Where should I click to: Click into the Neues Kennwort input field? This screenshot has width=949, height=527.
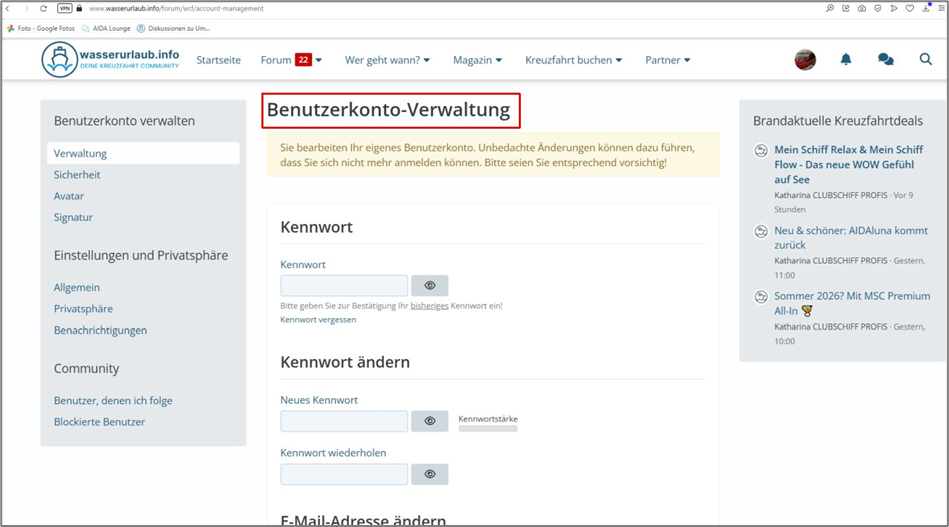click(x=344, y=421)
